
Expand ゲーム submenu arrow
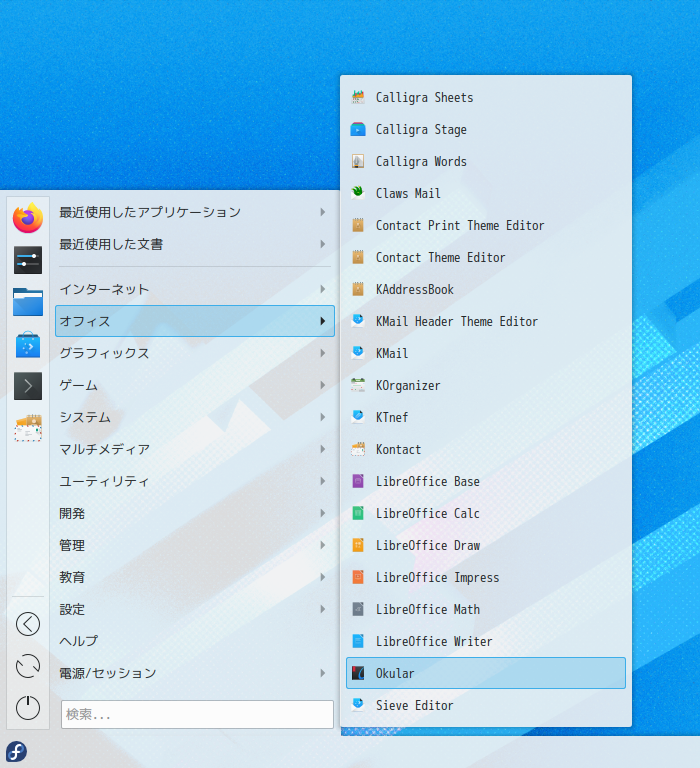pyautogui.click(x=322, y=385)
